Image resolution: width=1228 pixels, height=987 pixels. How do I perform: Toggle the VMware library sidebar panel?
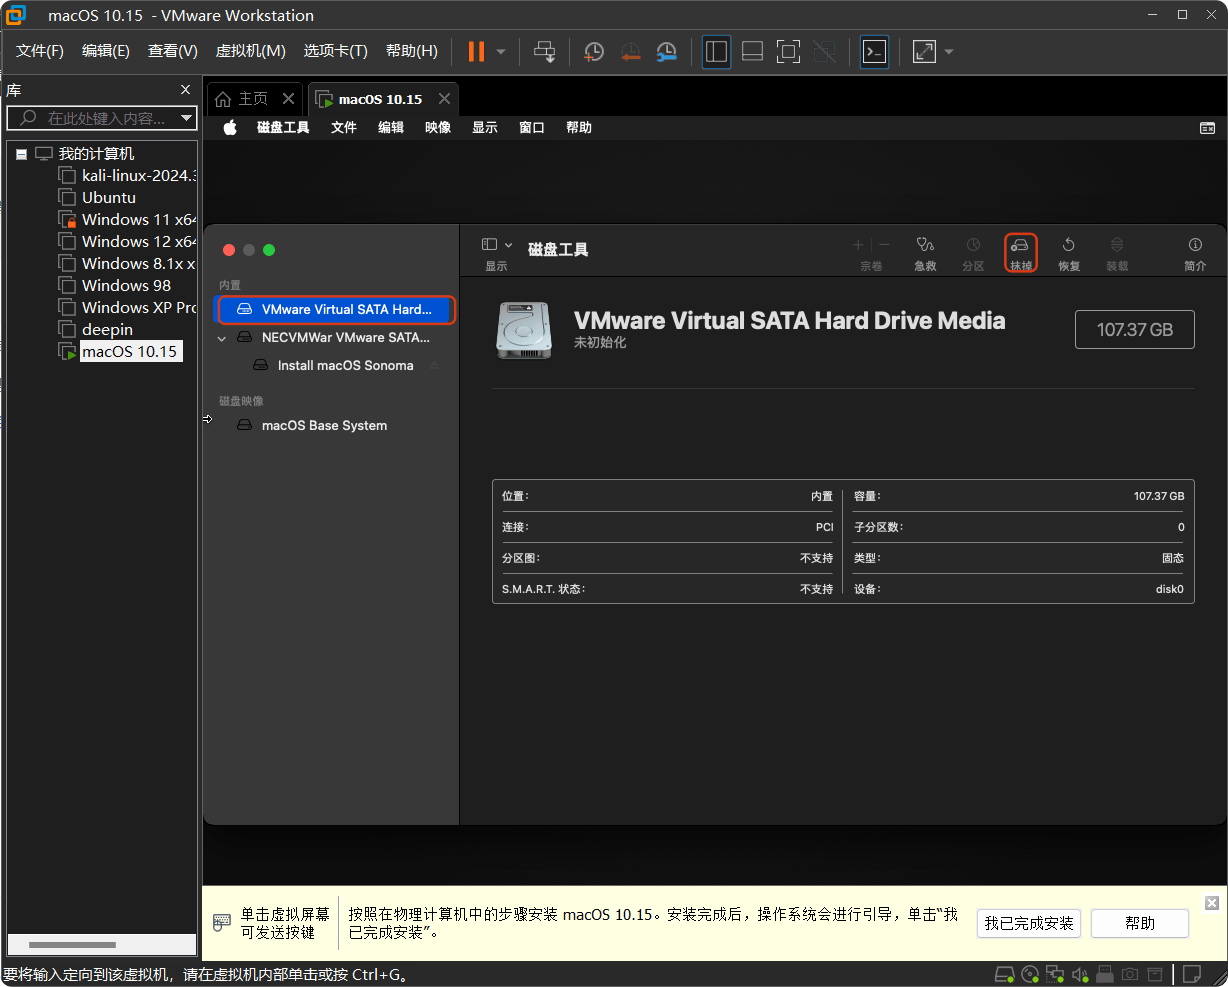(x=716, y=51)
